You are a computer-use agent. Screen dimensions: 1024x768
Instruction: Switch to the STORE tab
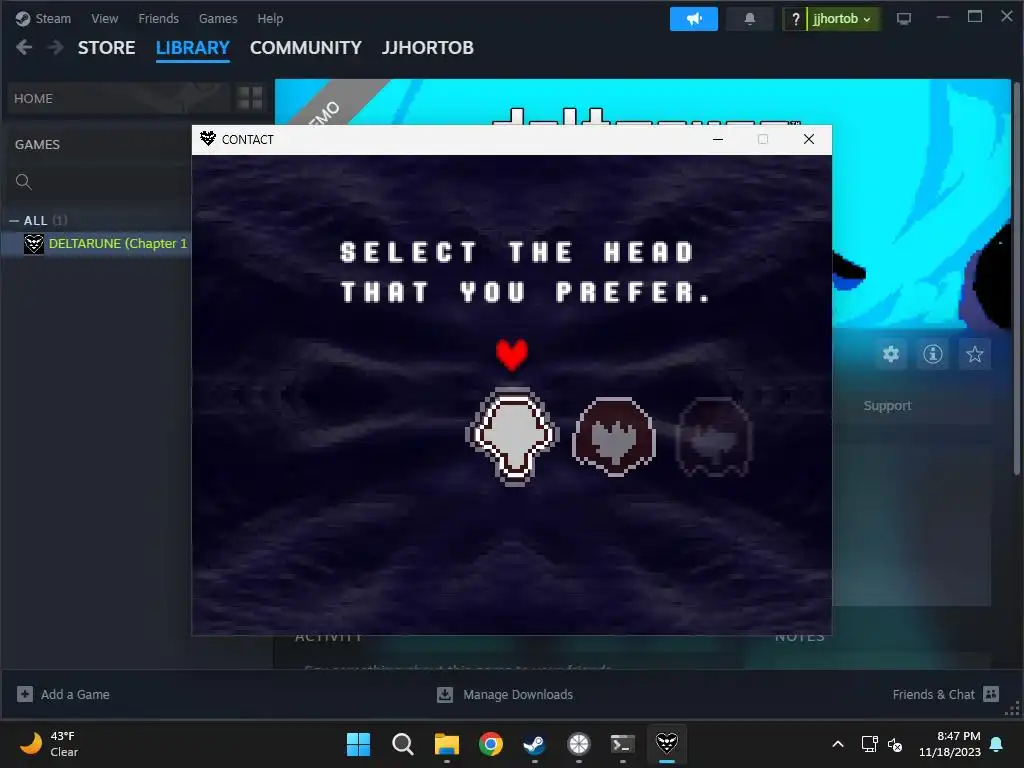pyautogui.click(x=106, y=48)
